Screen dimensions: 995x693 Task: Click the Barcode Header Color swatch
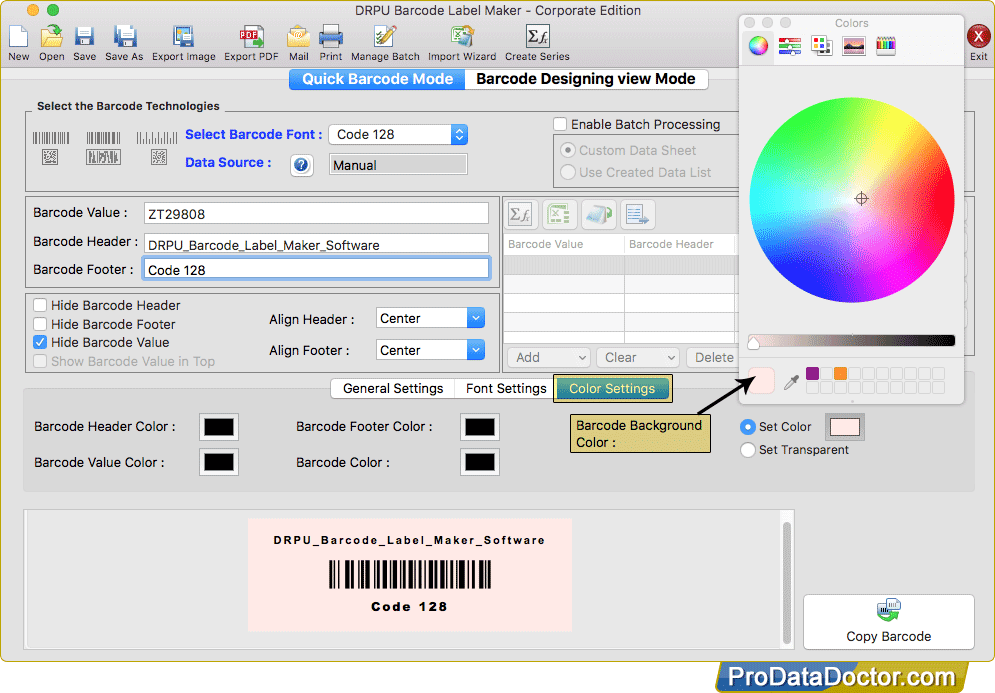pos(219,427)
